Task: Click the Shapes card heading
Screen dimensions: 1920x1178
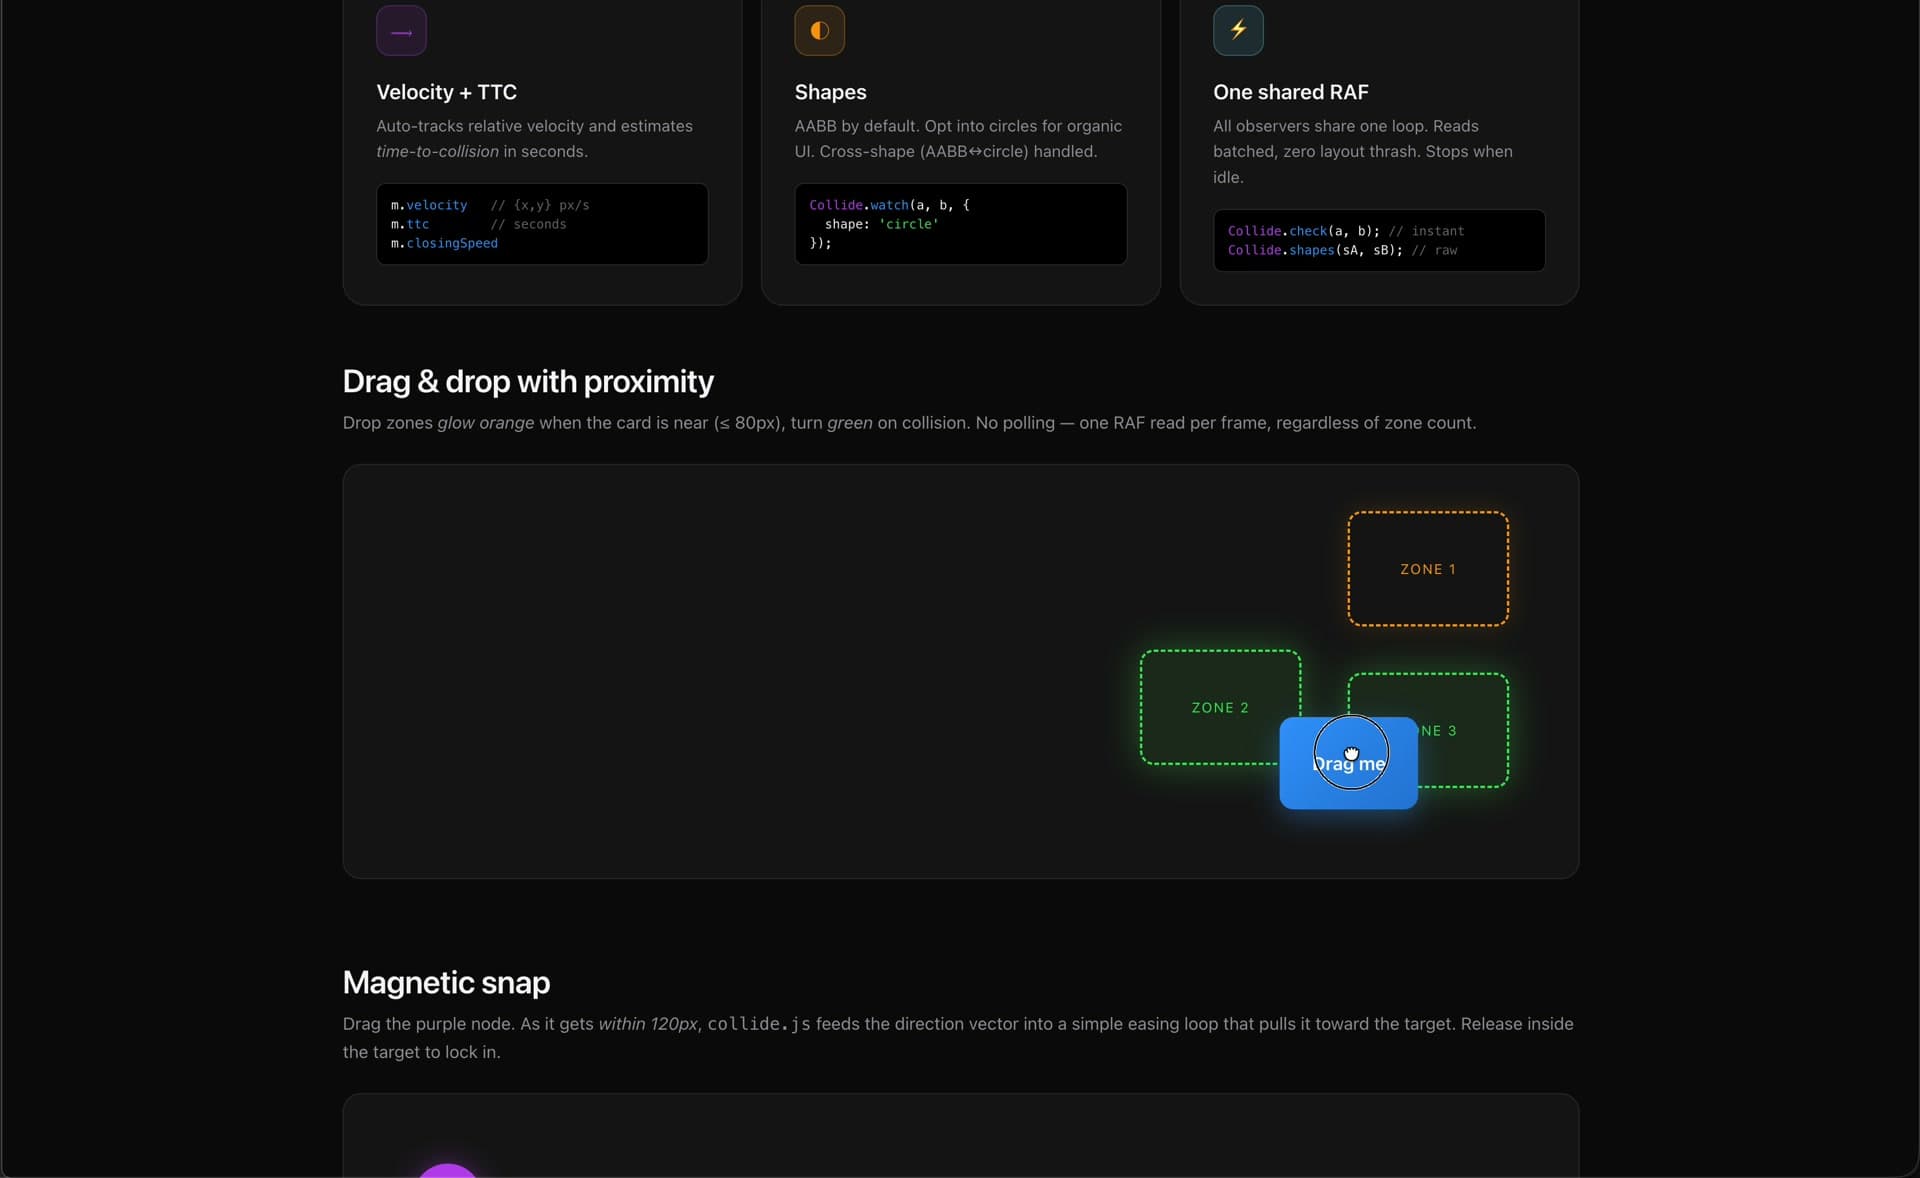Action: point(830,92)
